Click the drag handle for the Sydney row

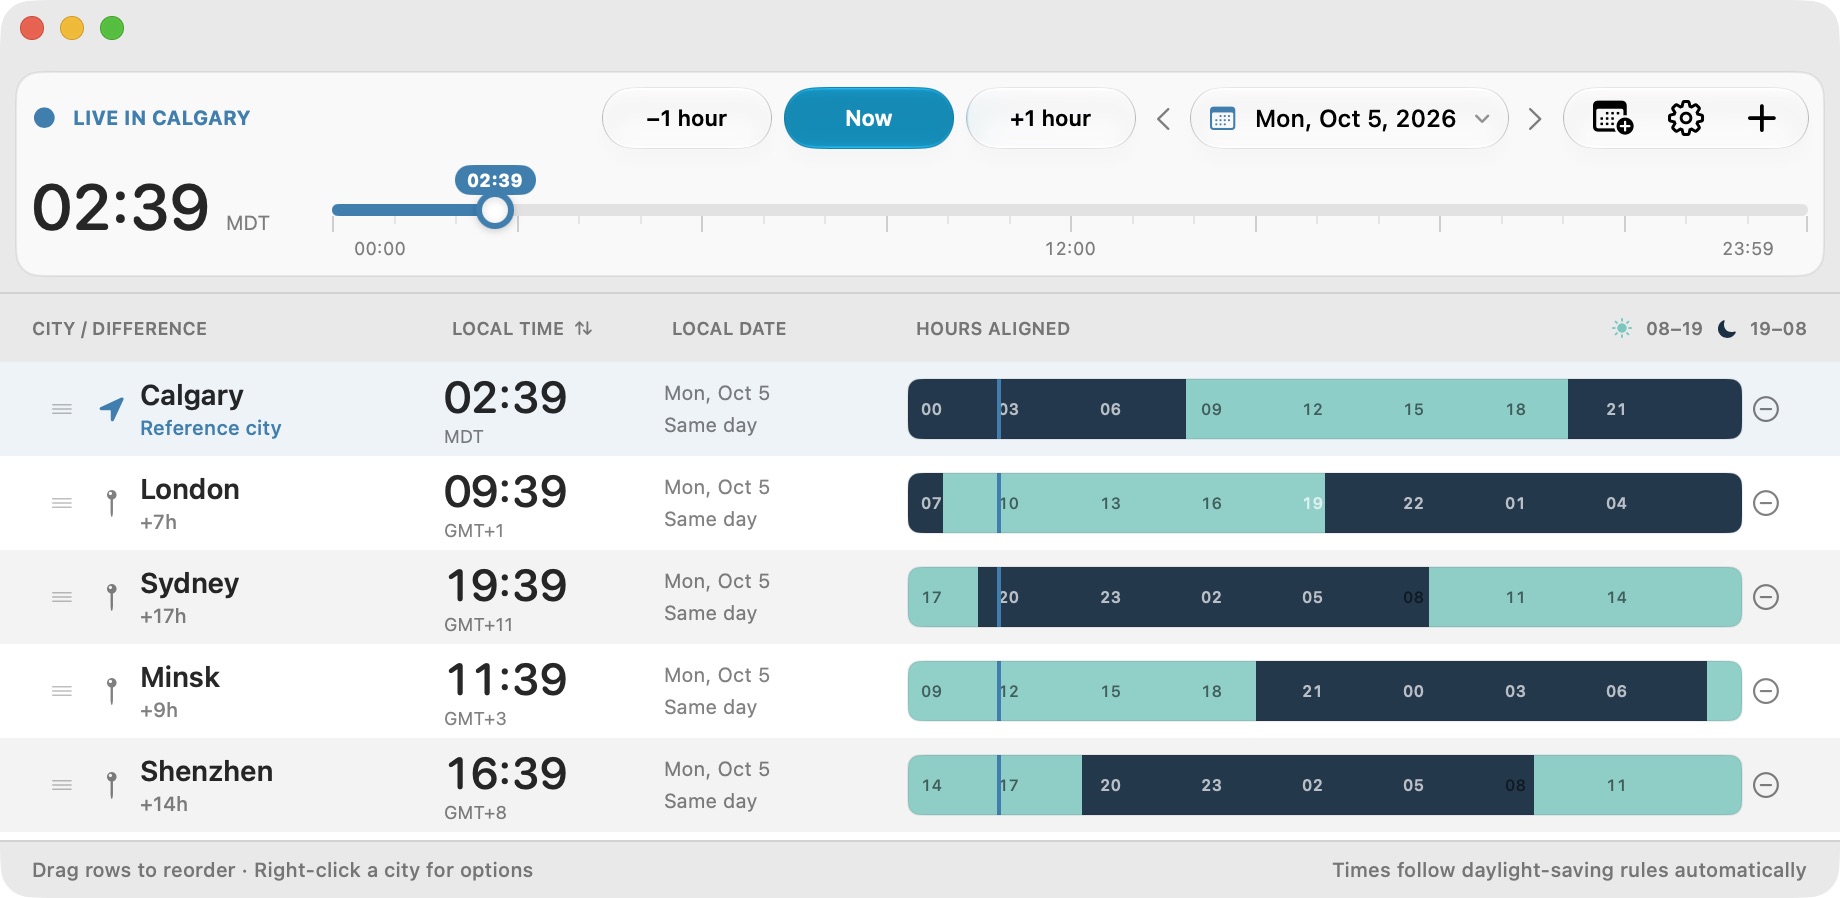[x=62, y=597]
